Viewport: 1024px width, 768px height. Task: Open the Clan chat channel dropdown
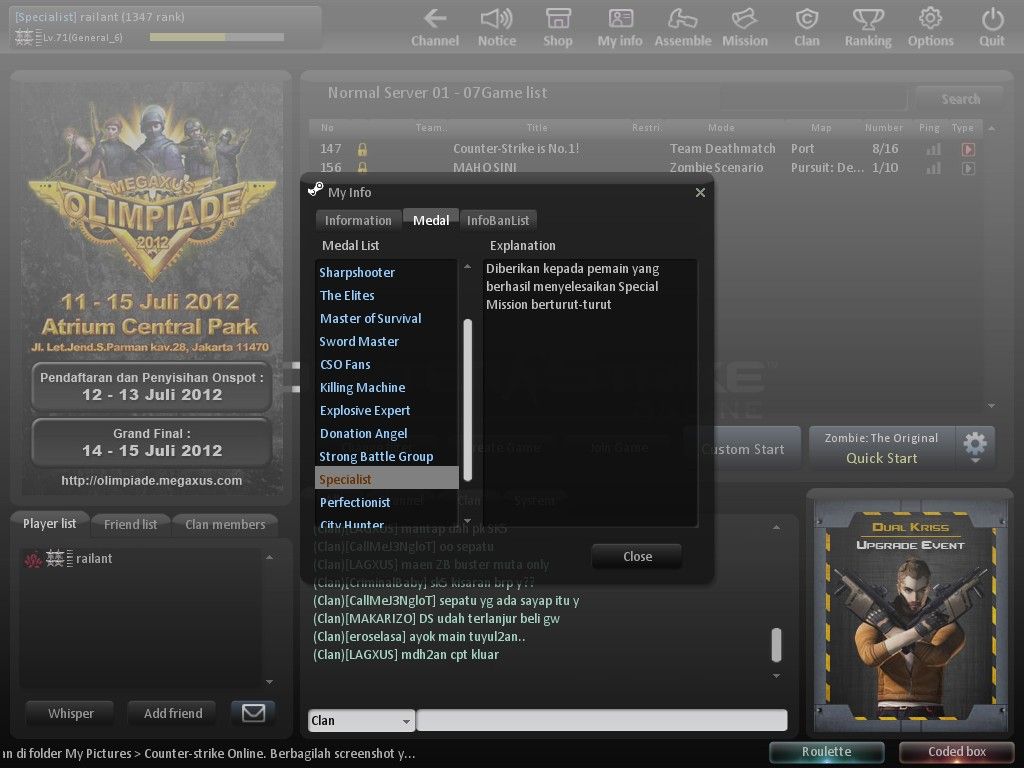tap(361, 720)
